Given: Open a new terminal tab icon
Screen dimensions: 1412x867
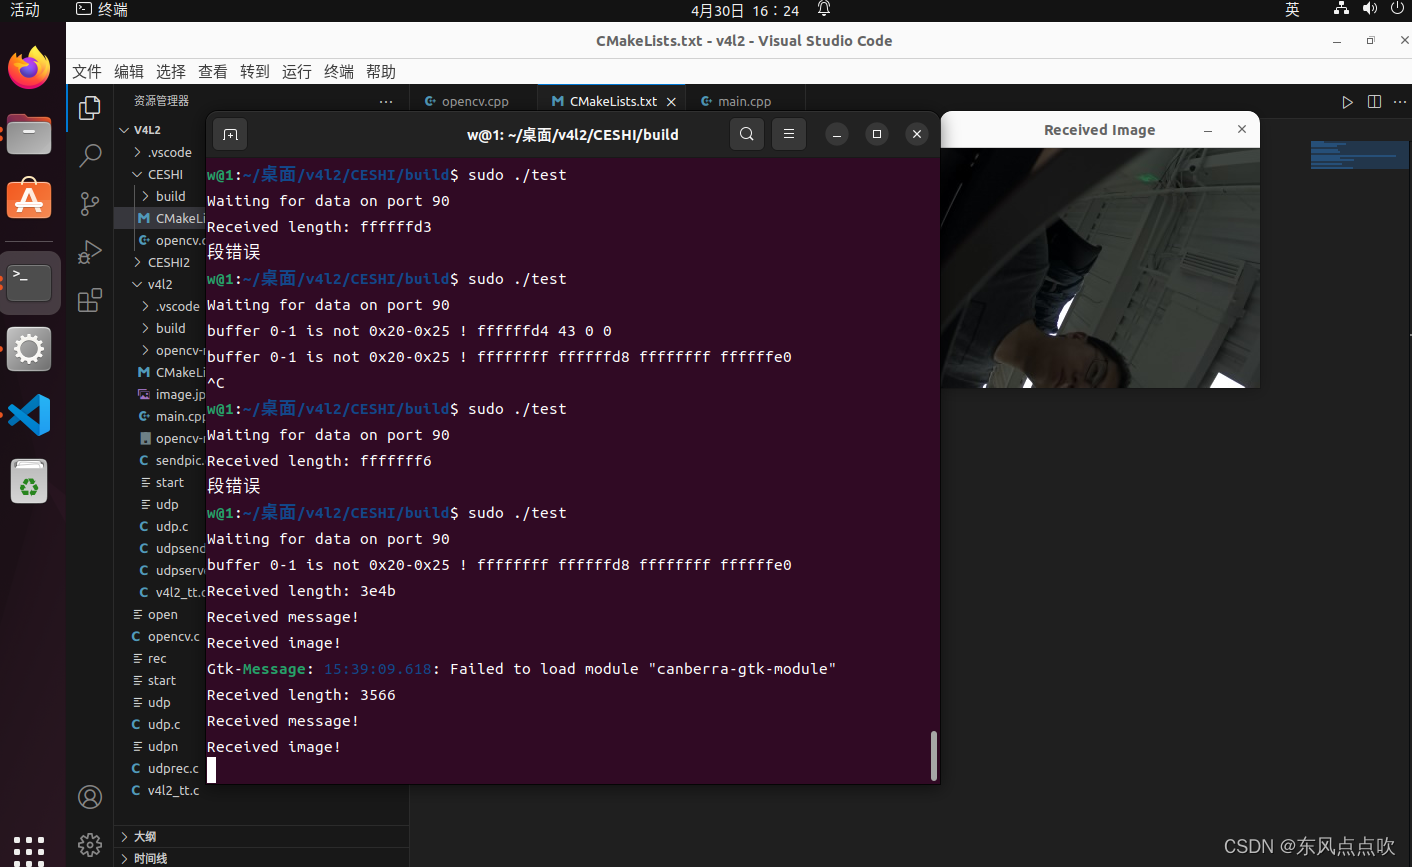Looking at the screenshot, I should tap(230, 133).
